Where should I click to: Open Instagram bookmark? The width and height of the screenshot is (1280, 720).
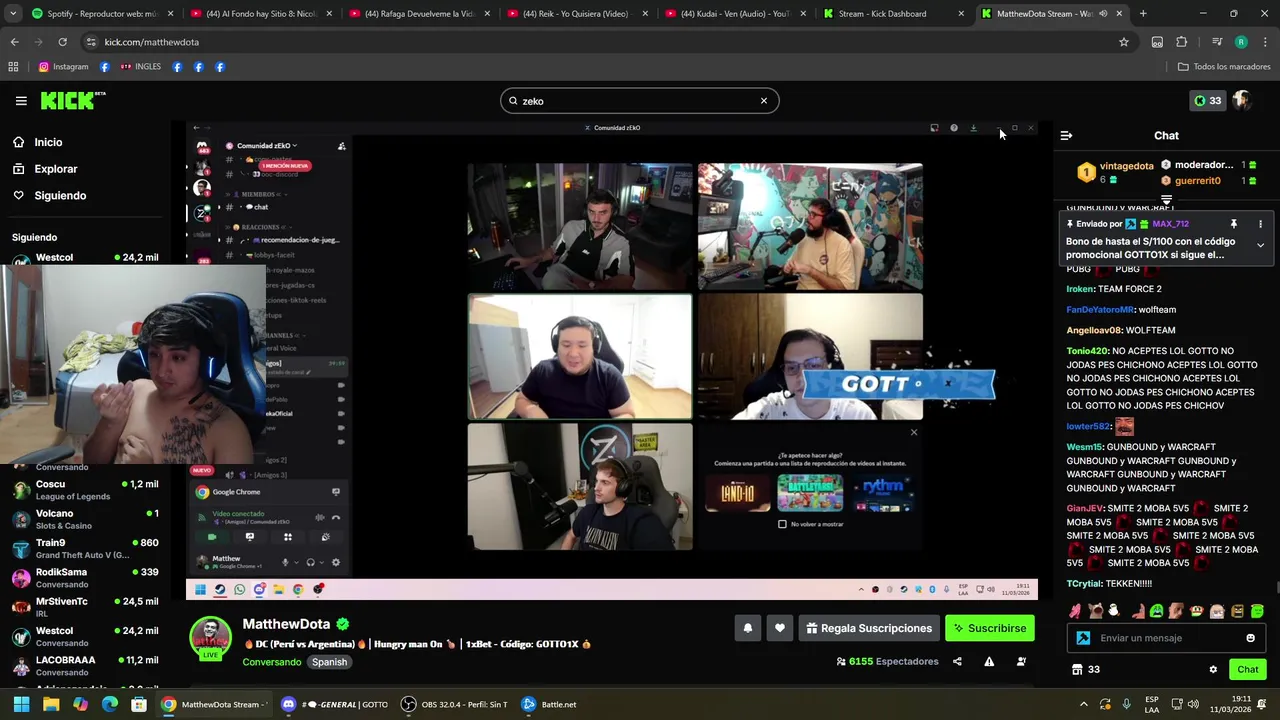pyautogui.click(x=63, y=67)
